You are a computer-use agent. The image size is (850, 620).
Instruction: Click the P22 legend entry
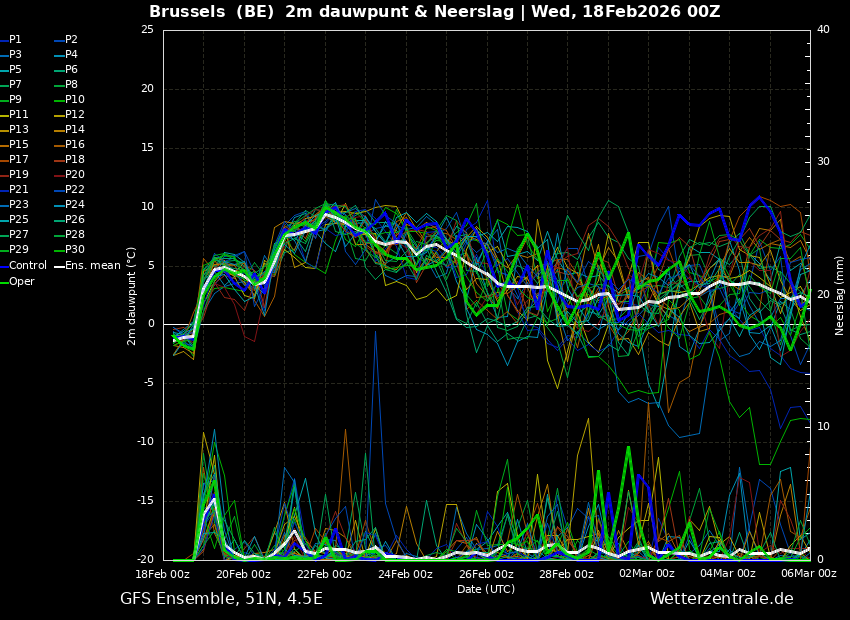click(70, 189)
